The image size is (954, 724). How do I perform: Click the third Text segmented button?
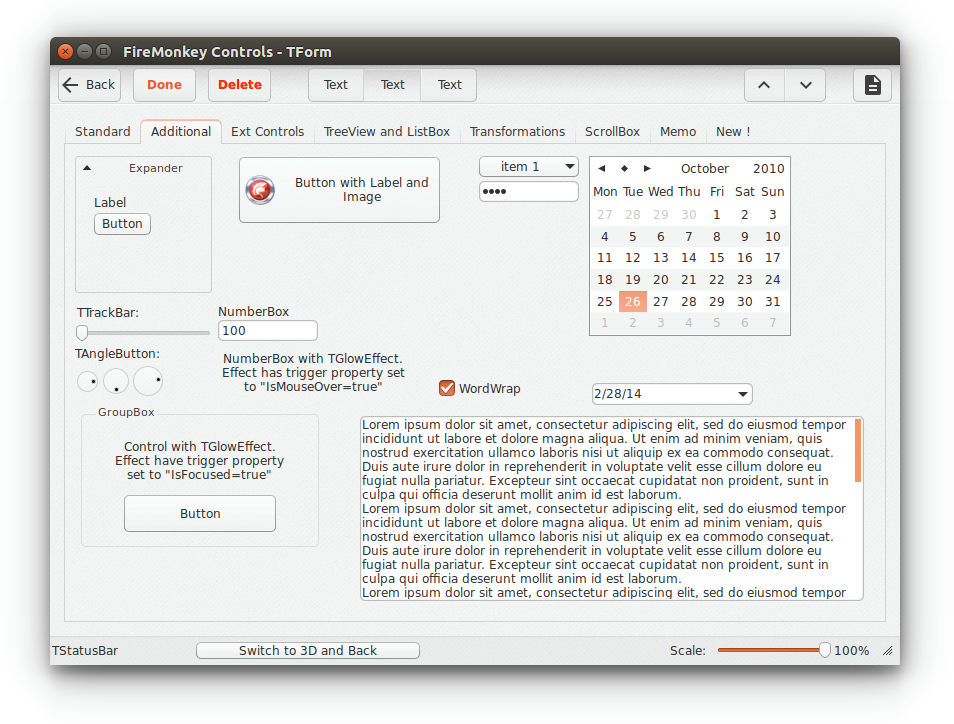(449, 85)
